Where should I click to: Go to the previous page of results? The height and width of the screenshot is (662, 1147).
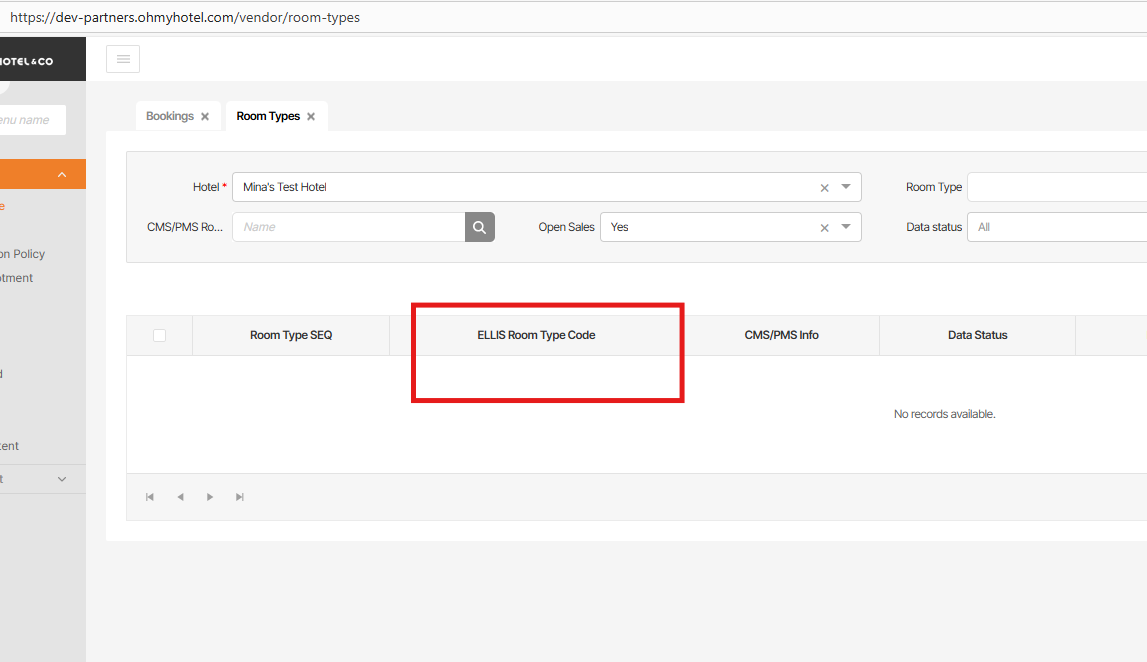point(180,497)
